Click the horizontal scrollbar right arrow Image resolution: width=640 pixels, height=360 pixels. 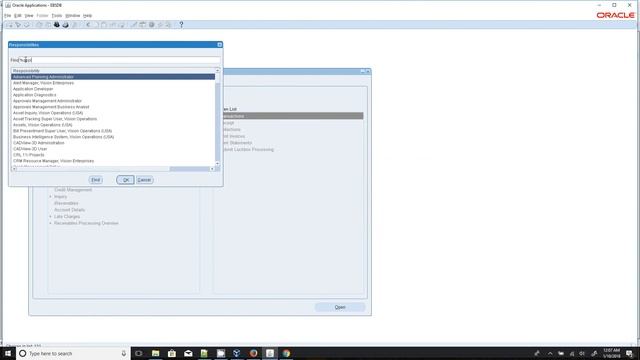[212, 169]
